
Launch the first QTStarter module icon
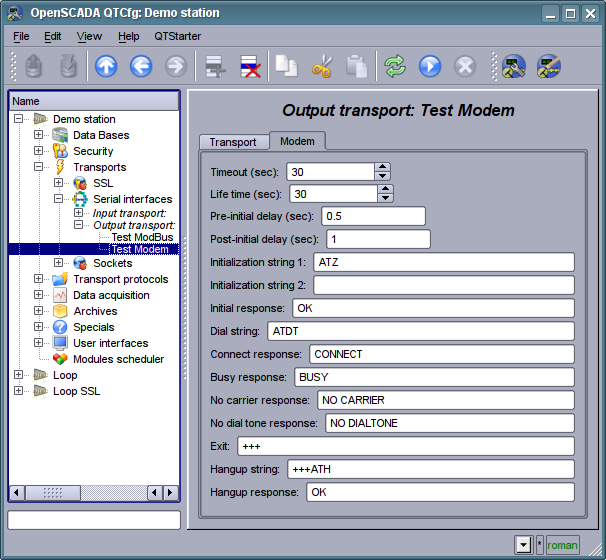514,66
